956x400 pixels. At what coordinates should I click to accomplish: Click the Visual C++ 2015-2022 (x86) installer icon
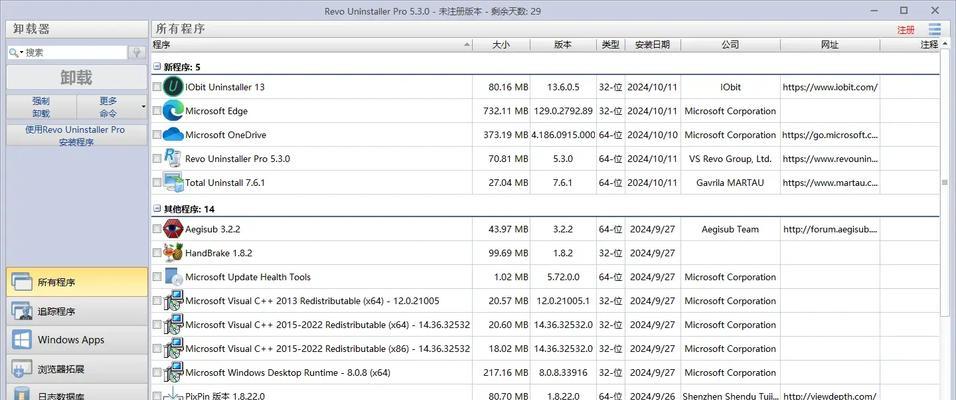[174, 348]
